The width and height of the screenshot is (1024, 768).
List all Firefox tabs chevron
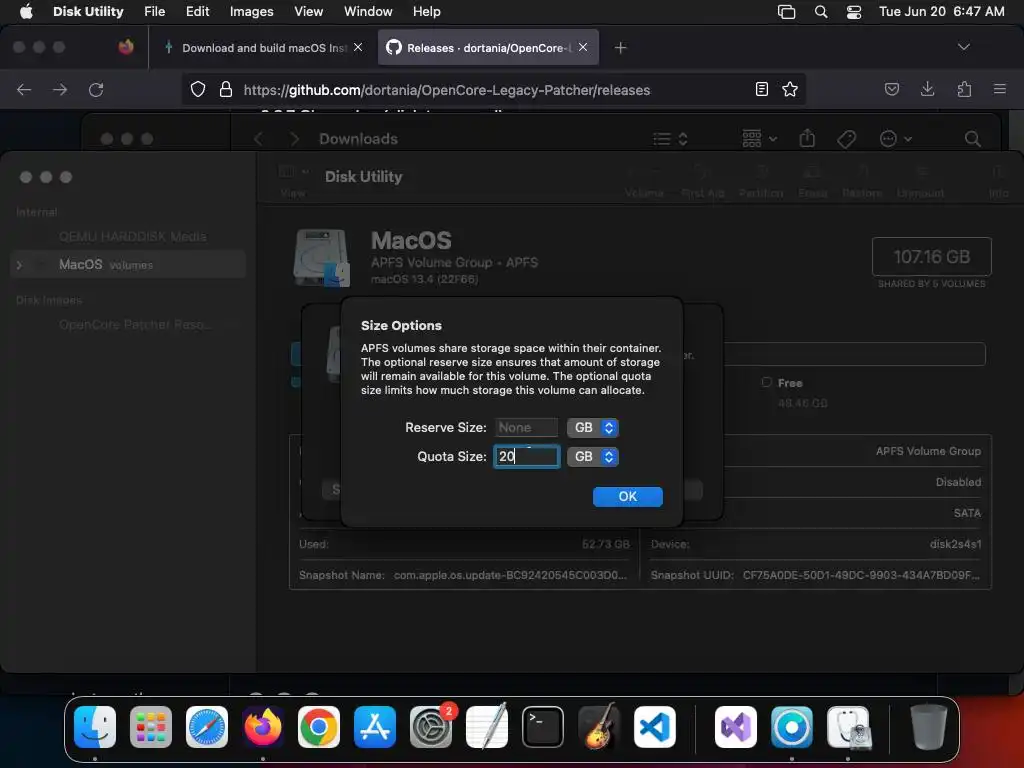963,47
